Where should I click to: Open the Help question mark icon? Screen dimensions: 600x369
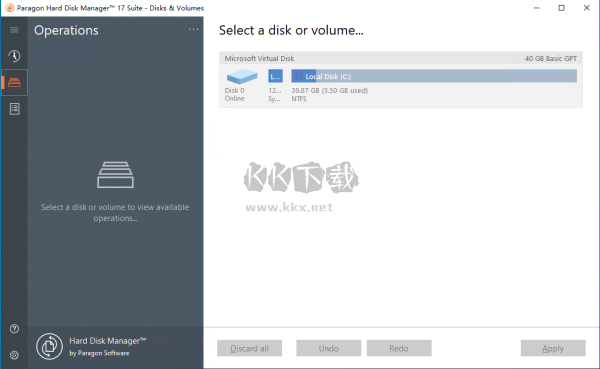point(14,329)
